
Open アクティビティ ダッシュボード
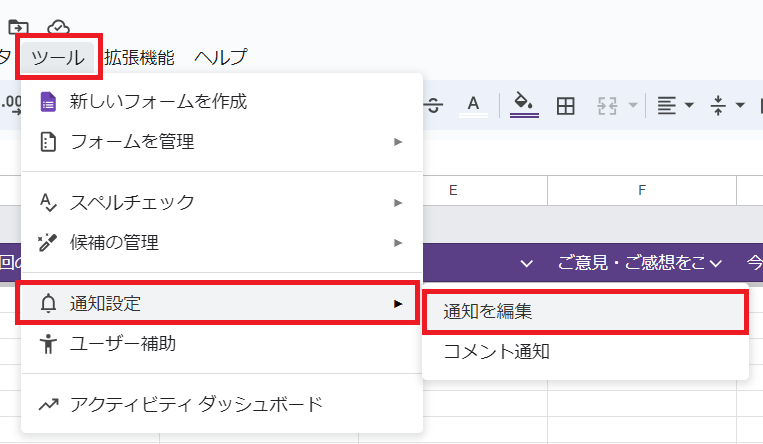click(196, 404)
